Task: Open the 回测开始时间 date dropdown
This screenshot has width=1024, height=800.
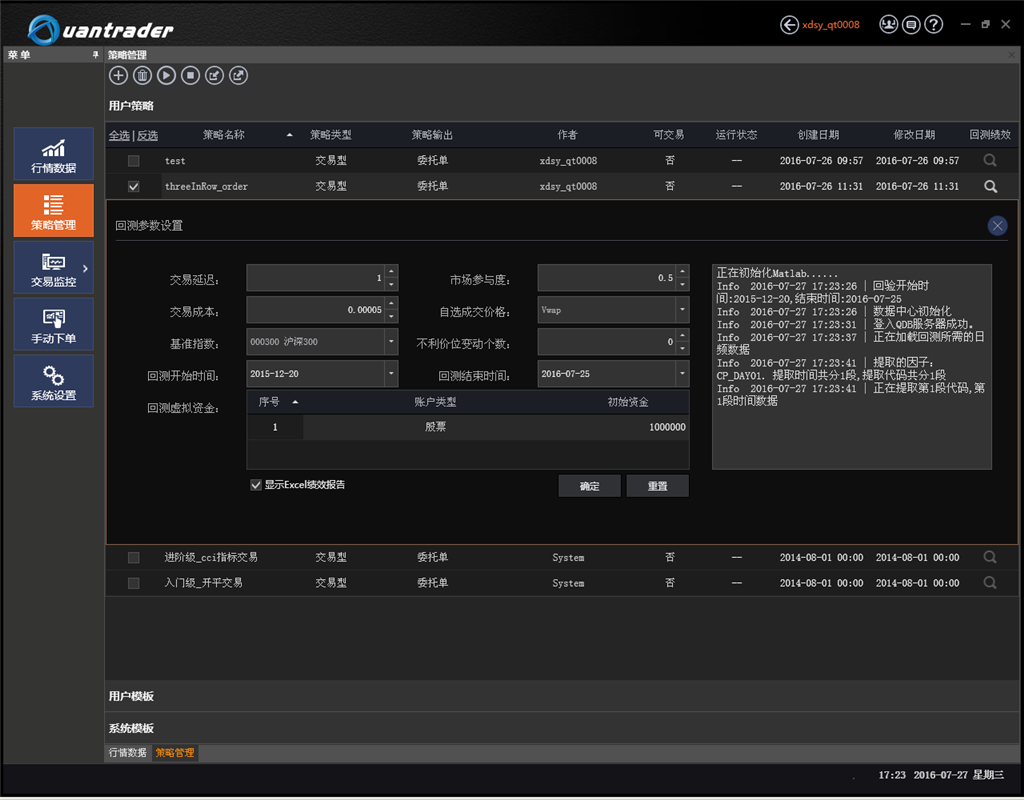Action: 391,375
